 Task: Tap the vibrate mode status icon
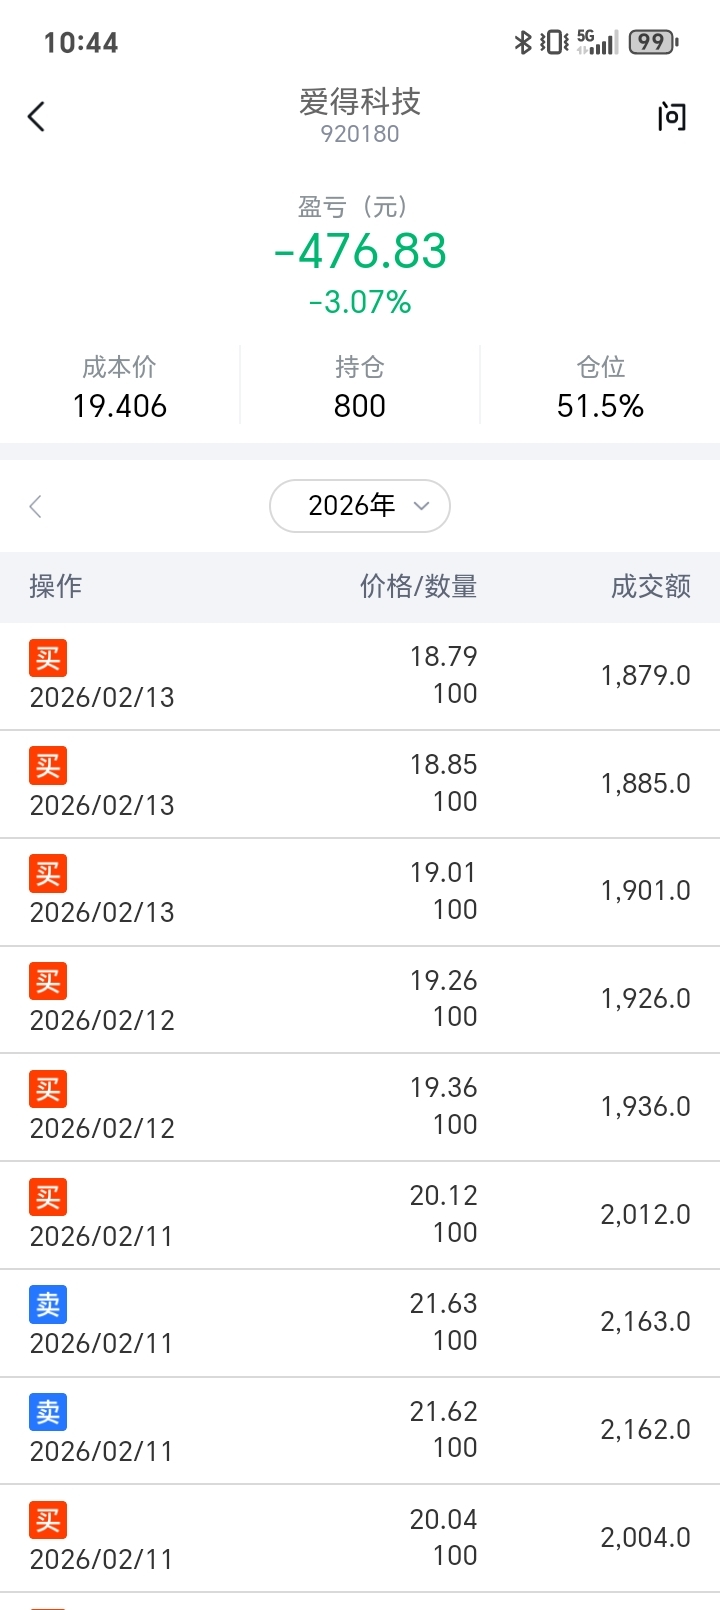click(x=553, y=42)
